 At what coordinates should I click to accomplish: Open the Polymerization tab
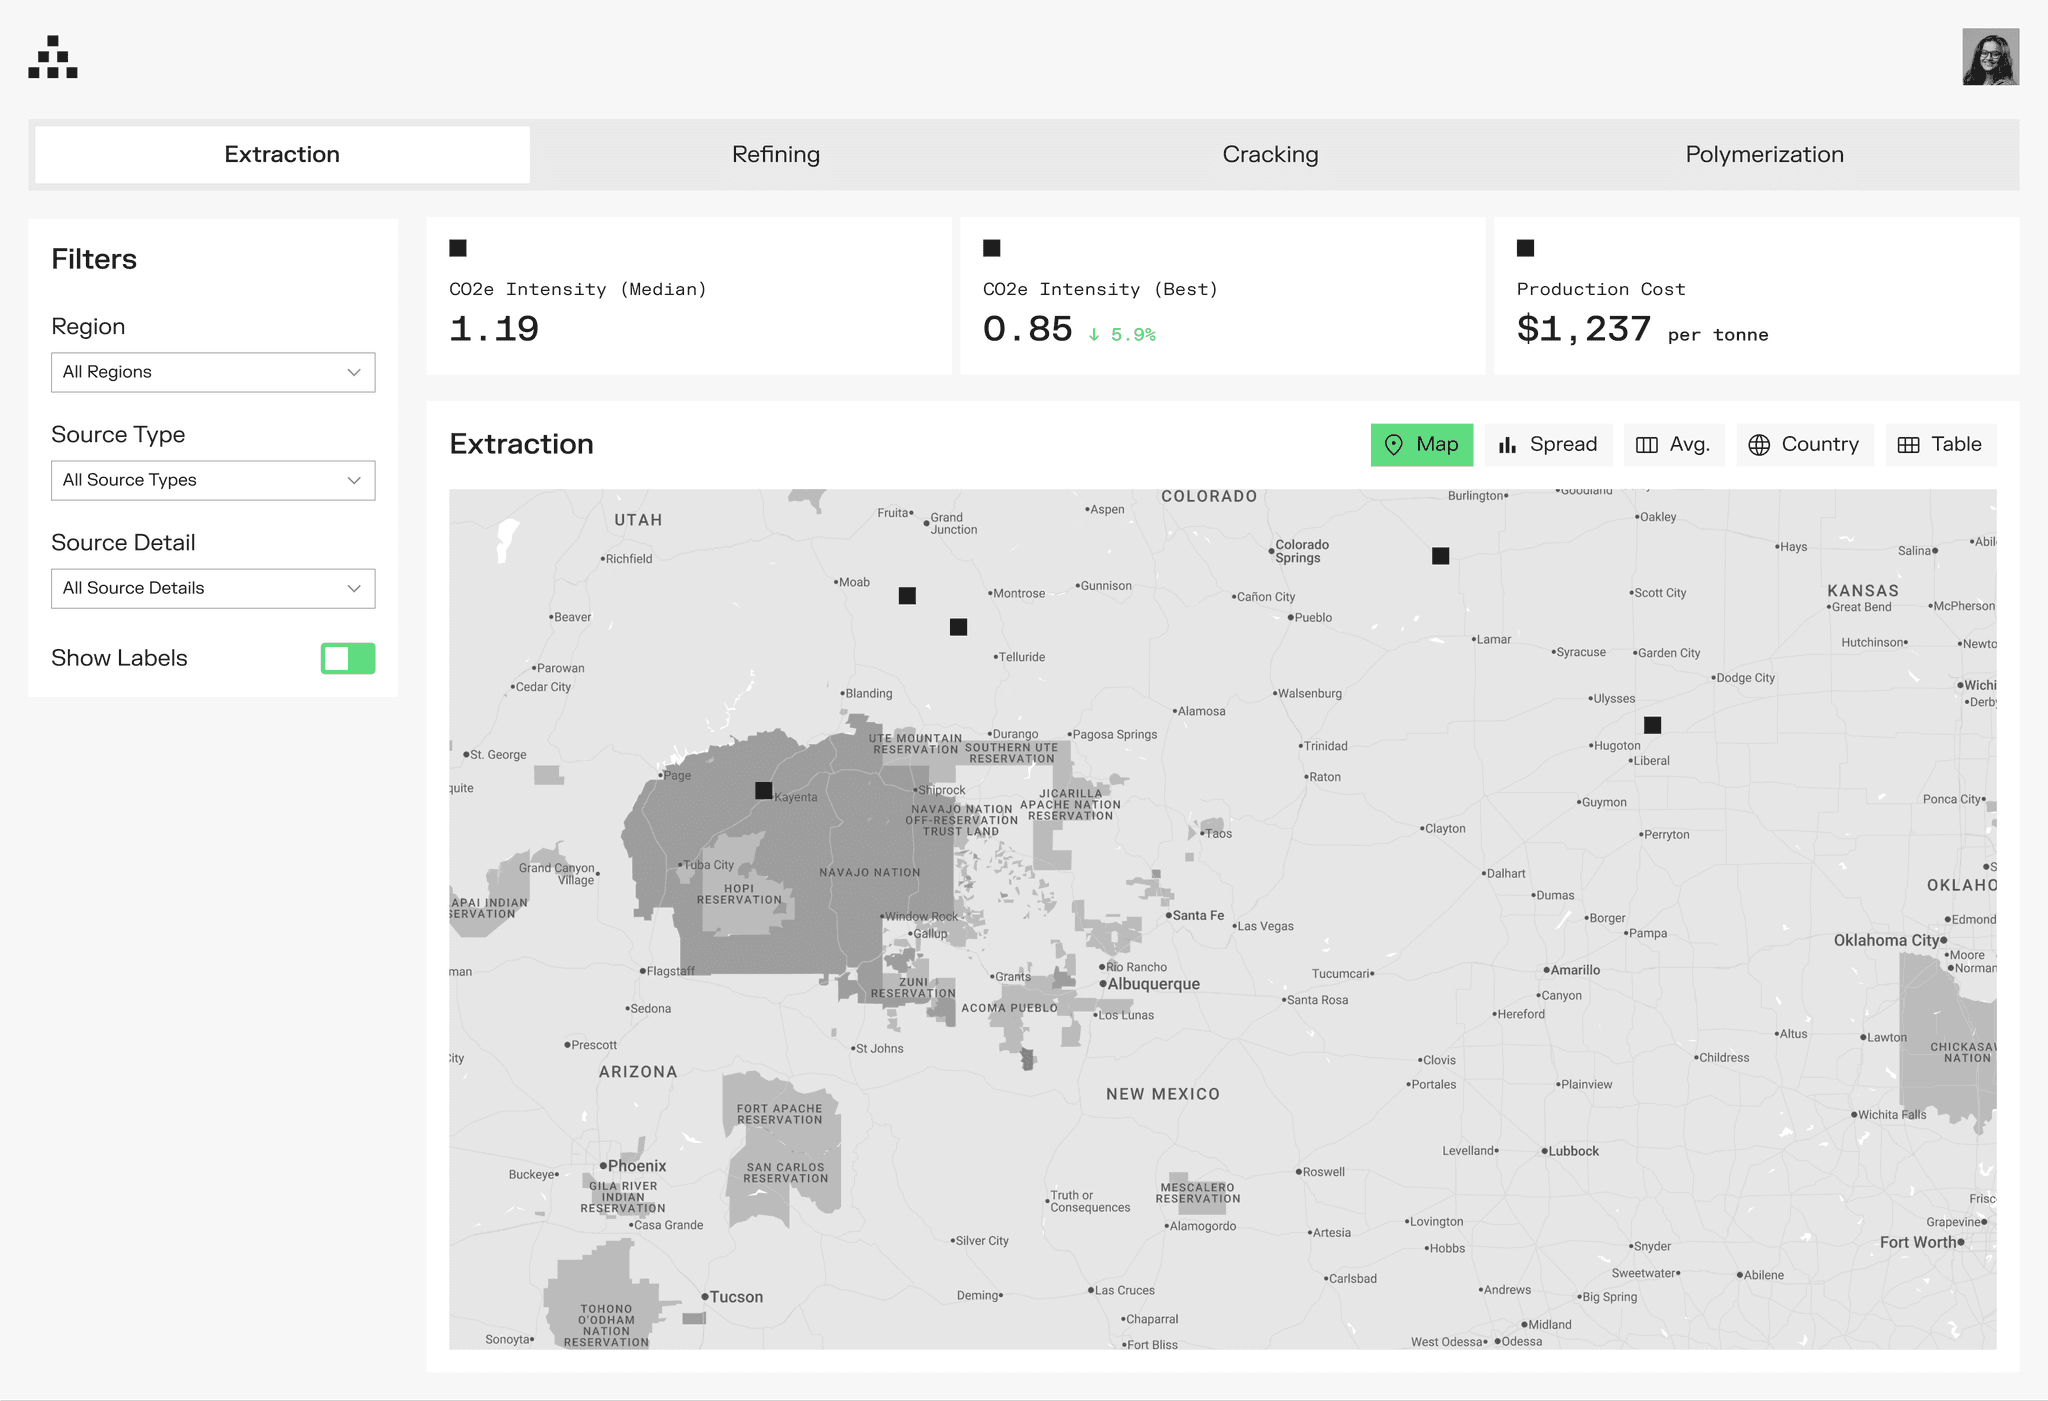pos(1764,154)
